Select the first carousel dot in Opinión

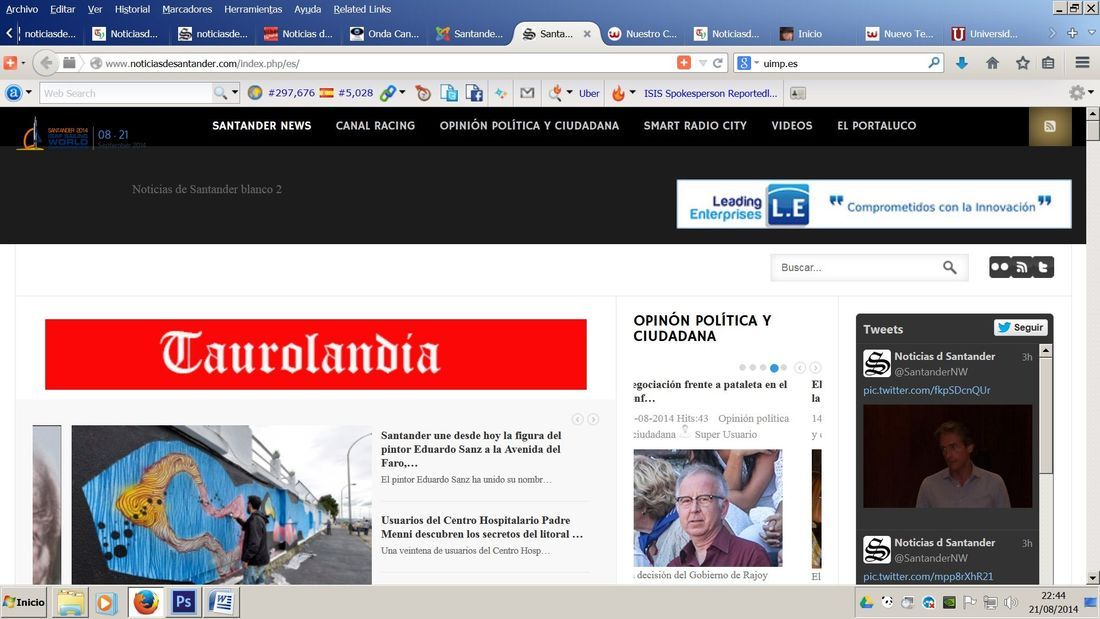tap(742, 368)
